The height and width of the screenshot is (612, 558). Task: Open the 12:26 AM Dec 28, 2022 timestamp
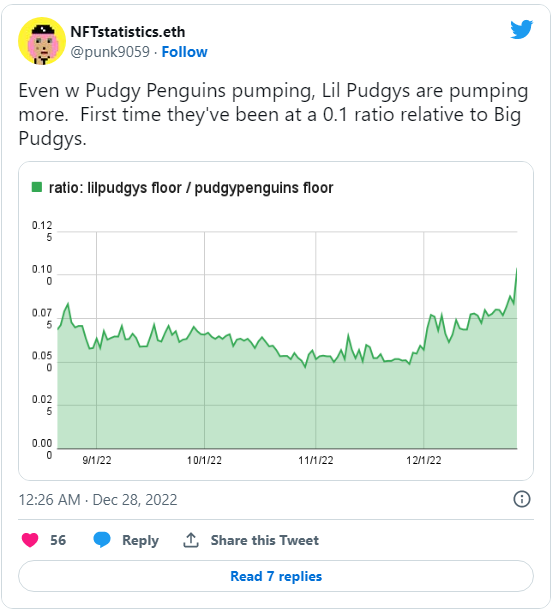coord(98,500)
